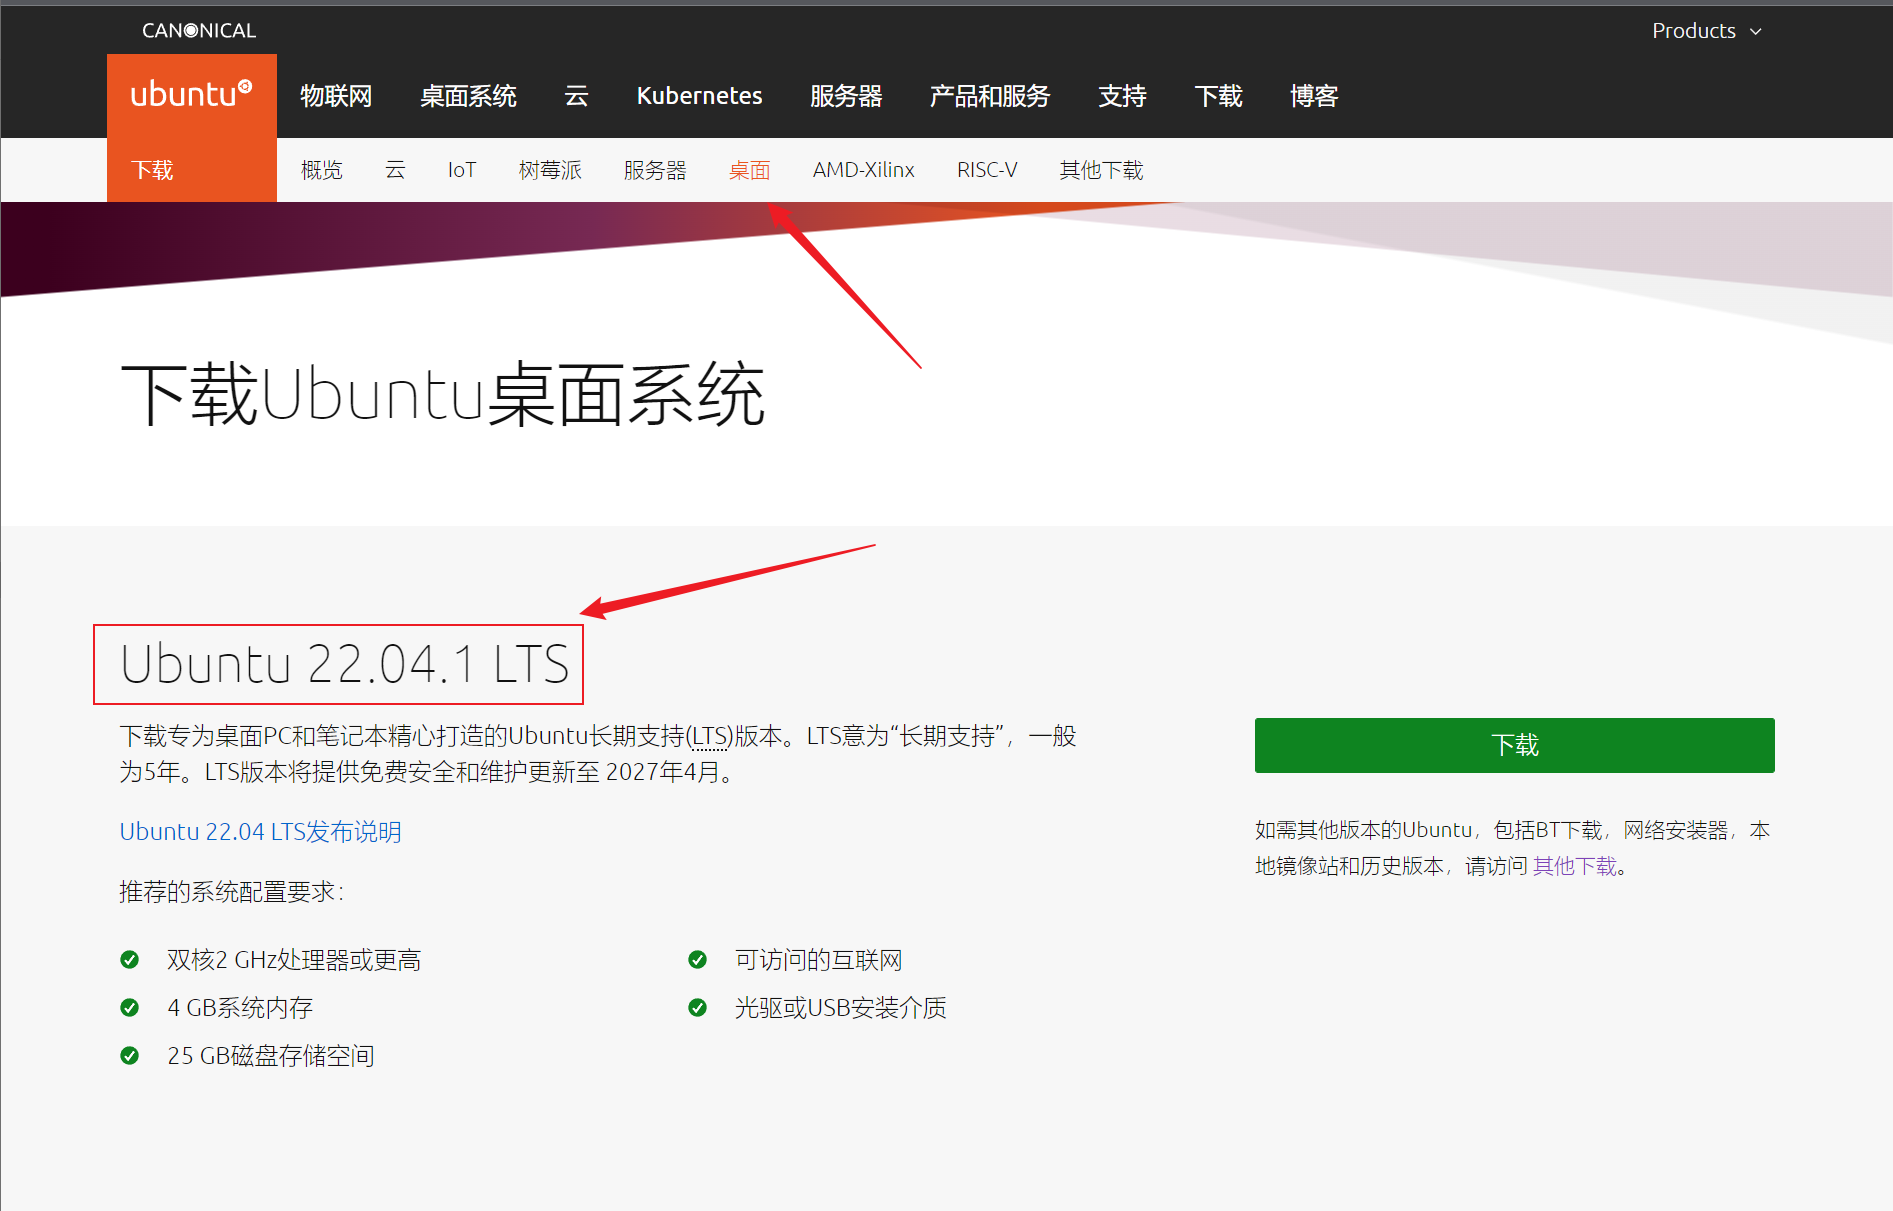Expand the Products dropdown

1705,31
